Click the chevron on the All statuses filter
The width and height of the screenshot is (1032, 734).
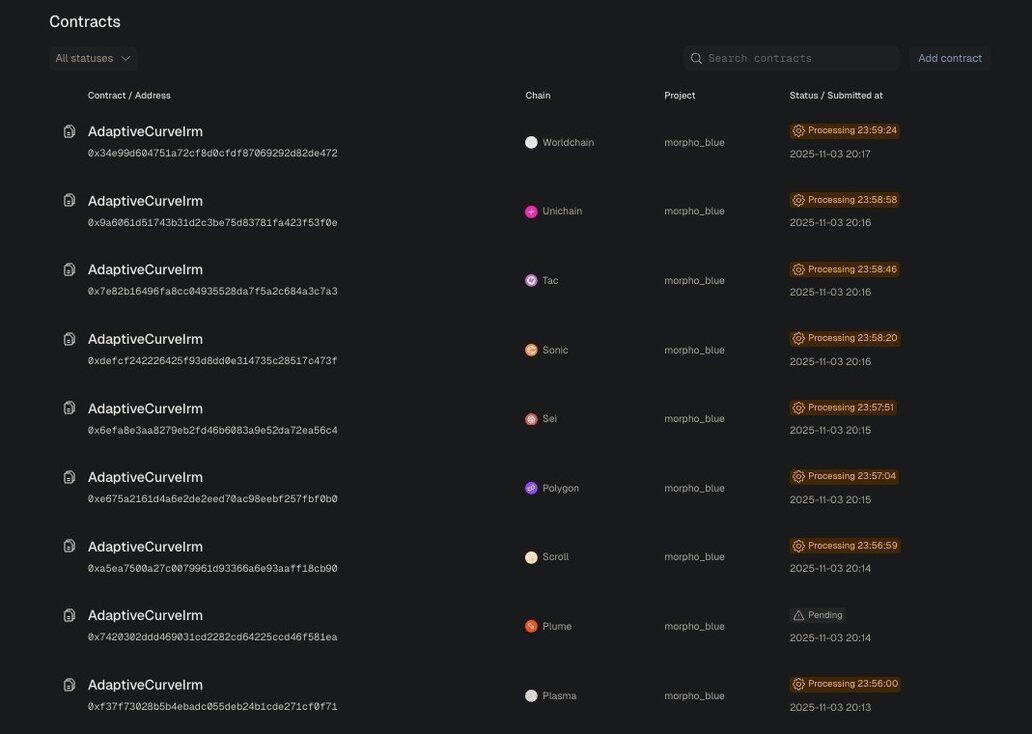tap(126, 58)
